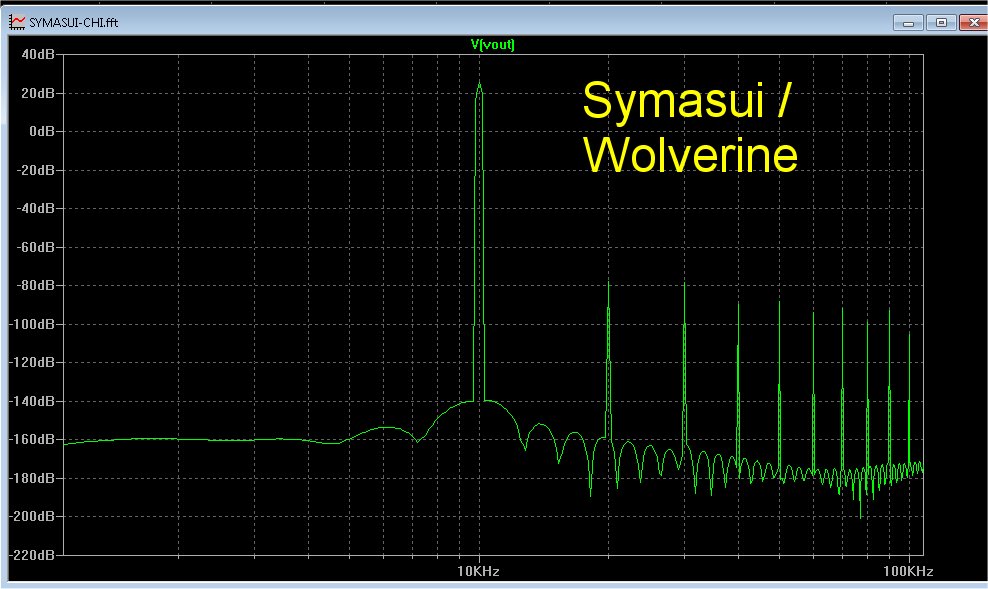The image size is (988, 589).
Task: Click the 10KHz frequency axis label
Action: click(x=478, y=571)
